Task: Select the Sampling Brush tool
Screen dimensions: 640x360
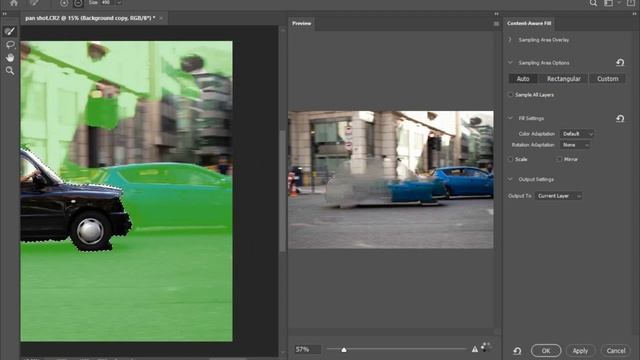Action: (10, 31)
